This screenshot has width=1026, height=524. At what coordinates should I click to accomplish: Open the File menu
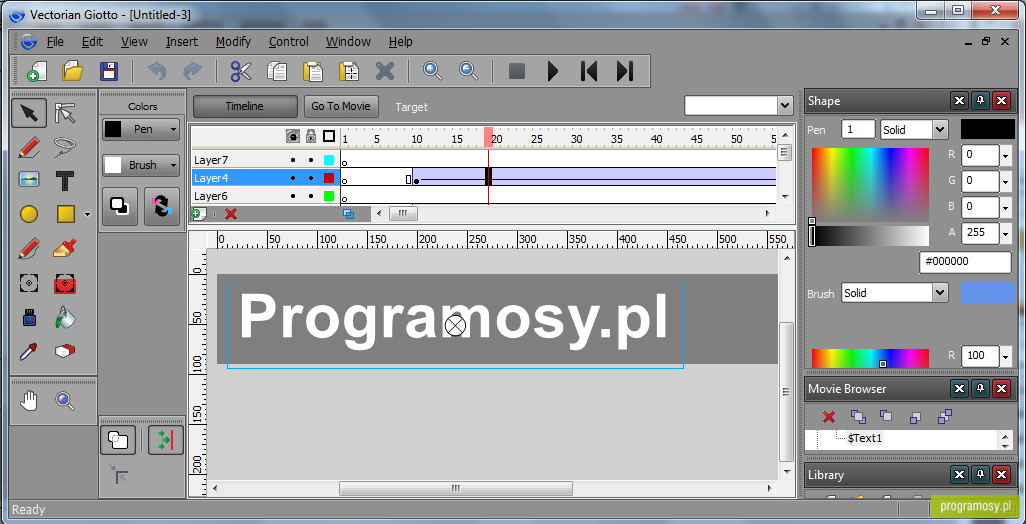click(x=55, y=42)
